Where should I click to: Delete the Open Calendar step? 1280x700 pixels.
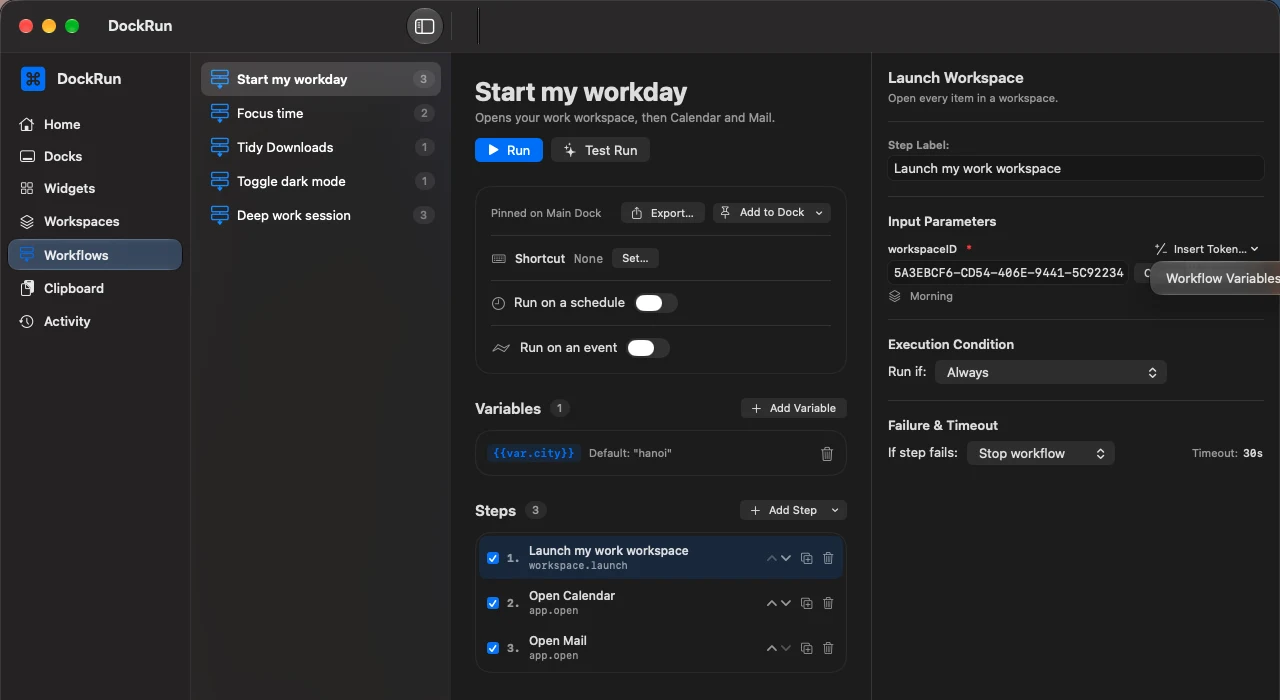point(828,603)
